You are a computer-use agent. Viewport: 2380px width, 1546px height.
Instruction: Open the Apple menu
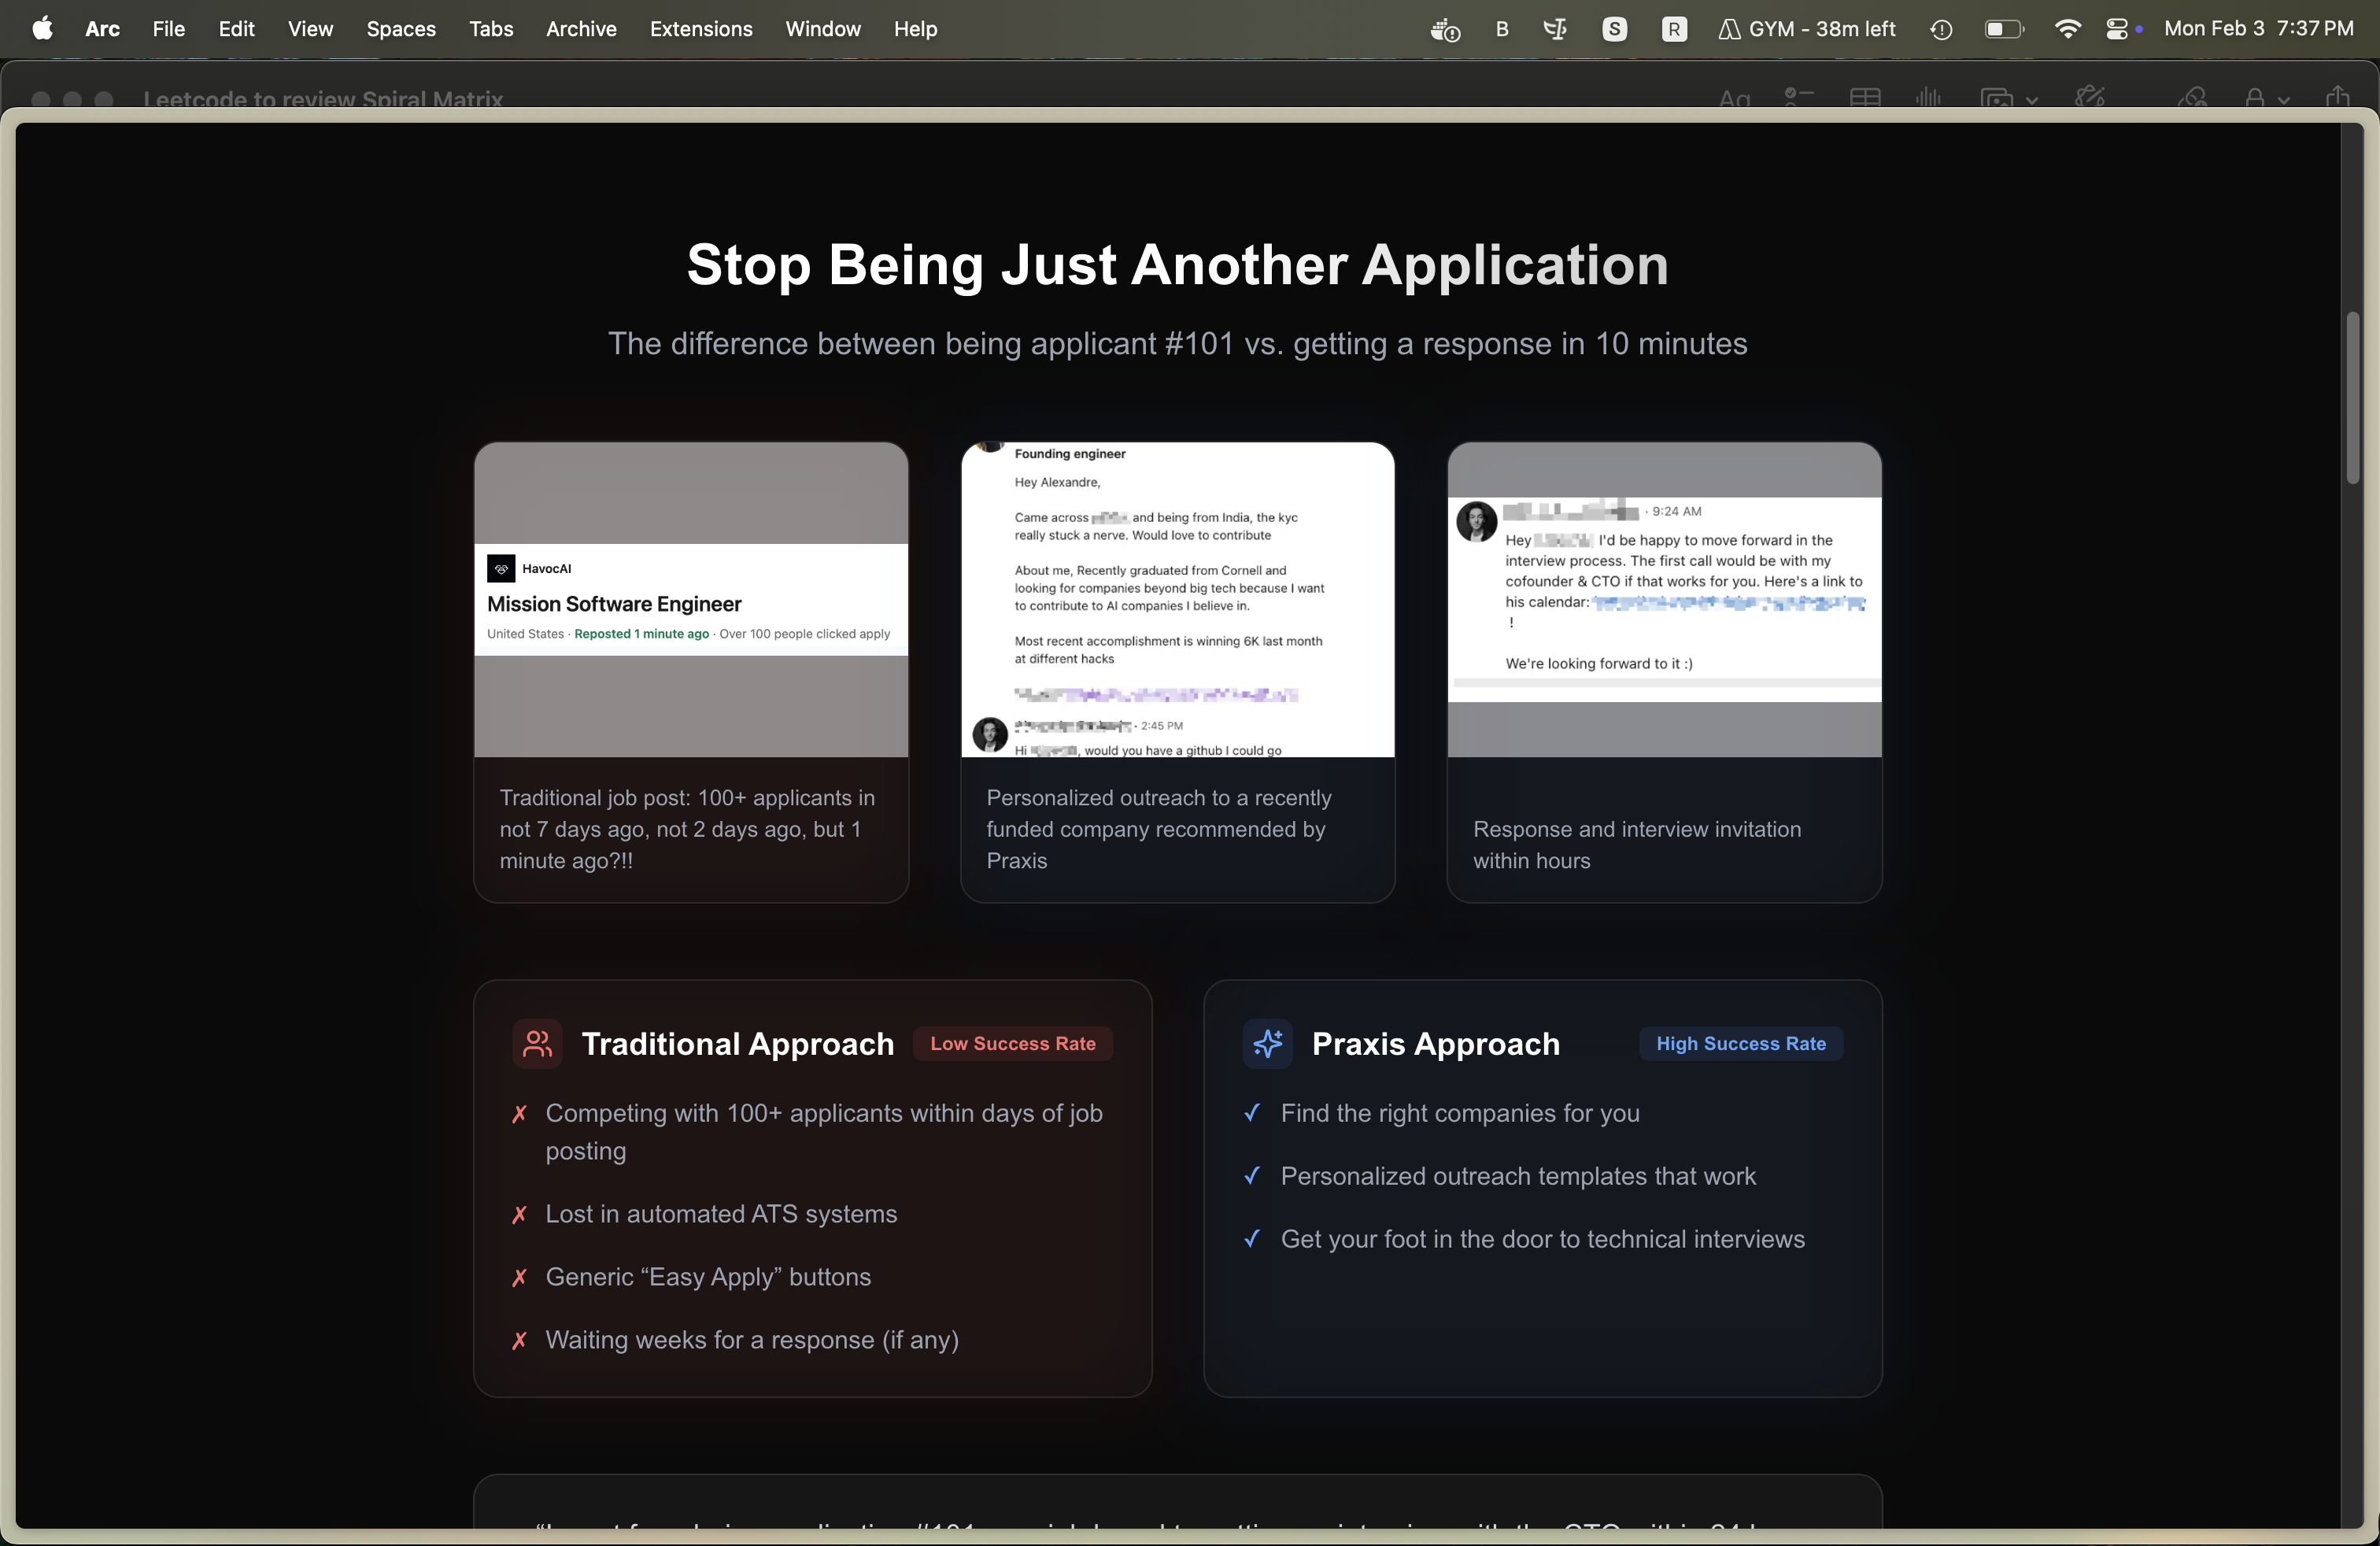(42, 28)
